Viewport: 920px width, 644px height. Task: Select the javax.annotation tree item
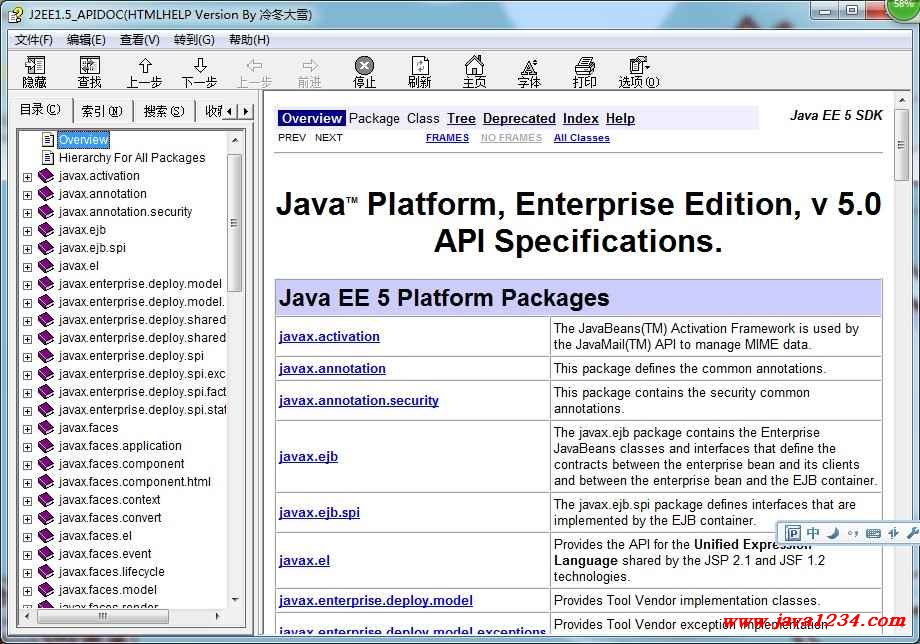(x=103, y=194)
